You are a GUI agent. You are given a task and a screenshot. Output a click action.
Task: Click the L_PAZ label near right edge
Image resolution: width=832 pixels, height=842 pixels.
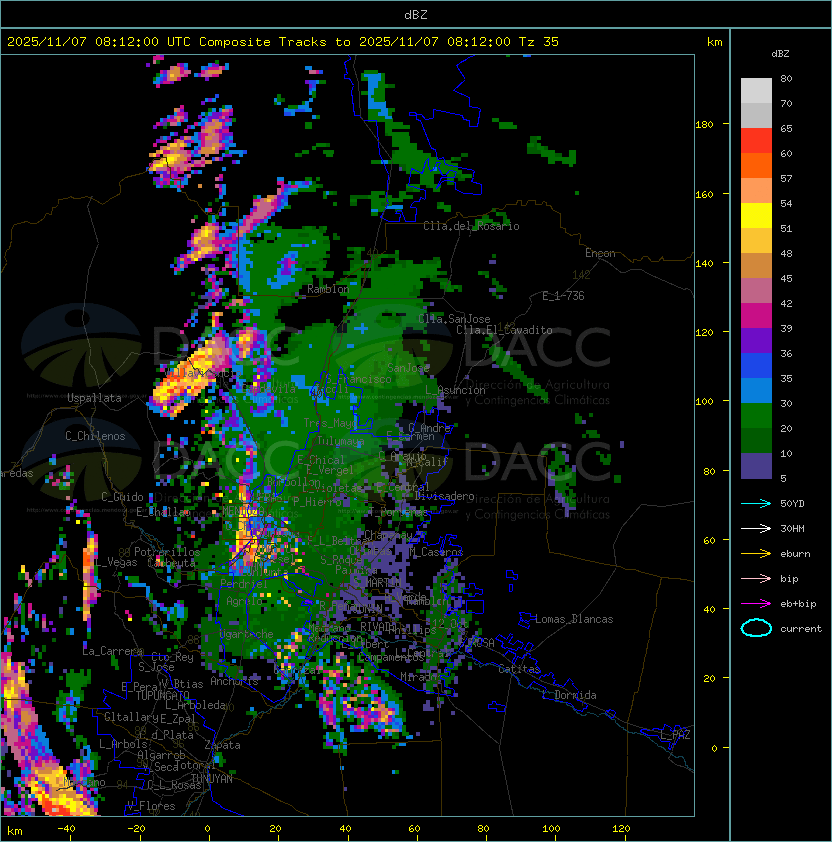pyautogui.click(x=675, y=735)
